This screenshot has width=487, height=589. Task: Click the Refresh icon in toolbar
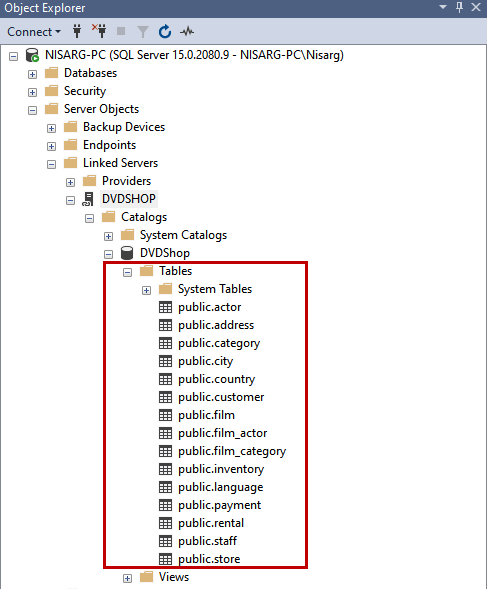point(165,32)
